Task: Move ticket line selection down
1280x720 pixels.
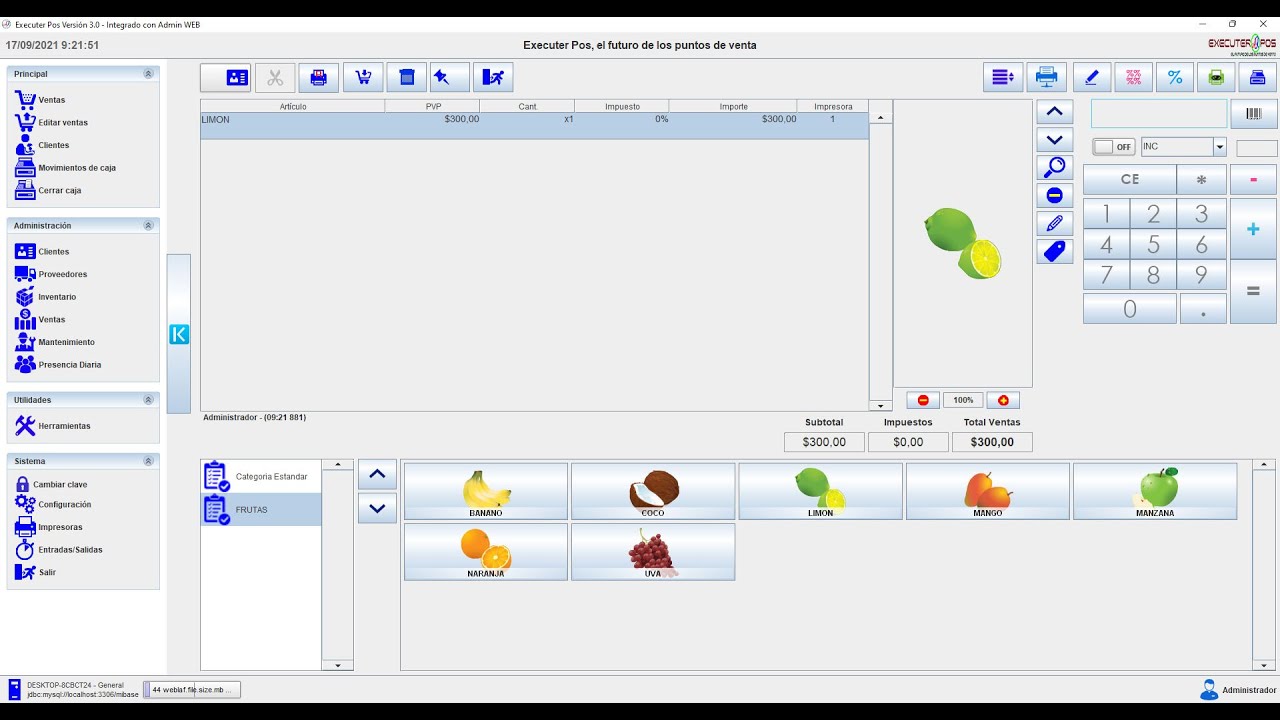Action: tap(1054, 139)
